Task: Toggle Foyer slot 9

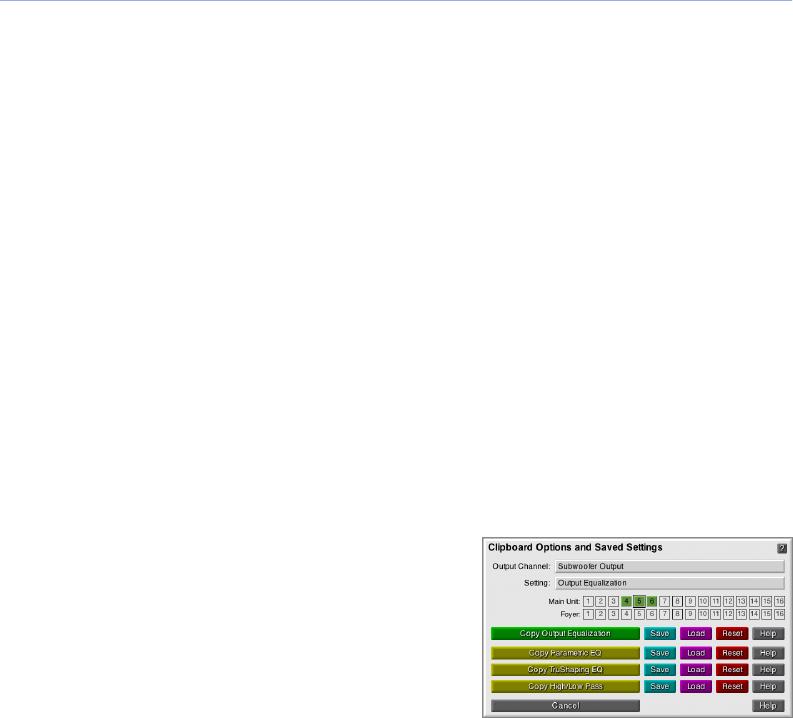Action: tap(690, 614)
